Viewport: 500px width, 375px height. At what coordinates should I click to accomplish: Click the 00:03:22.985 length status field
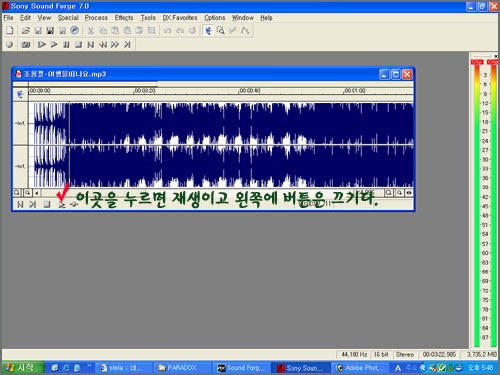(439, 355)
